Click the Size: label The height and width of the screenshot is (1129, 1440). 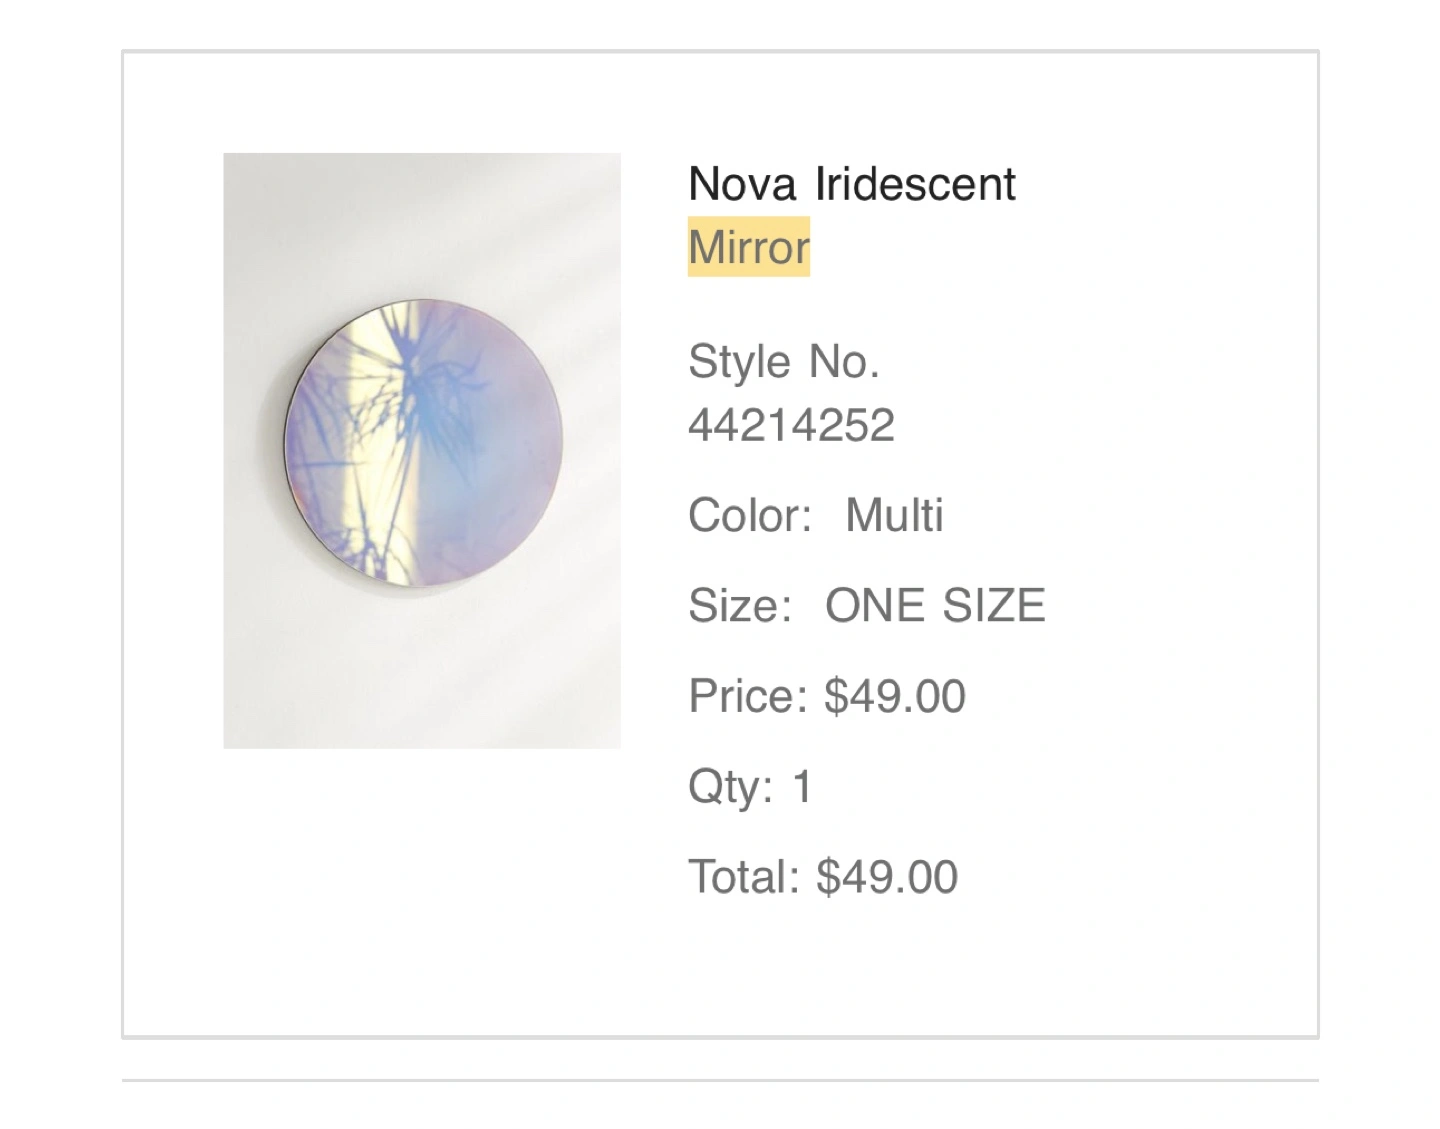[x=740, y=606]
